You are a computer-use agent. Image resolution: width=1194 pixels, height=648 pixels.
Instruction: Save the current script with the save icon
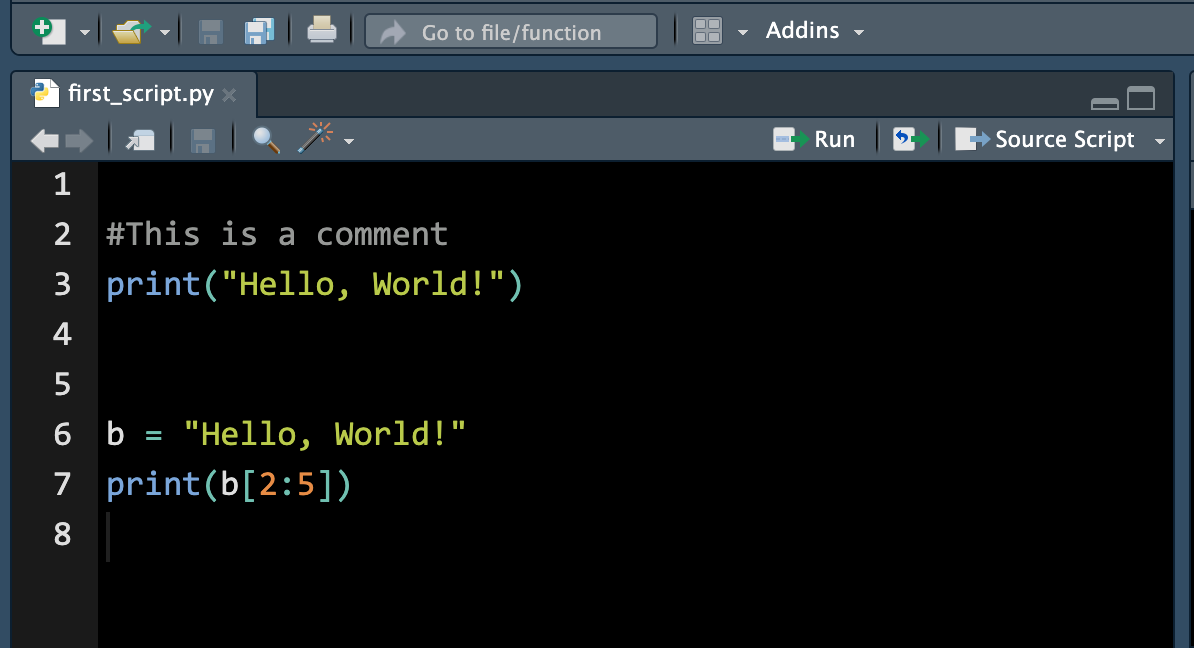click(209, 31)
